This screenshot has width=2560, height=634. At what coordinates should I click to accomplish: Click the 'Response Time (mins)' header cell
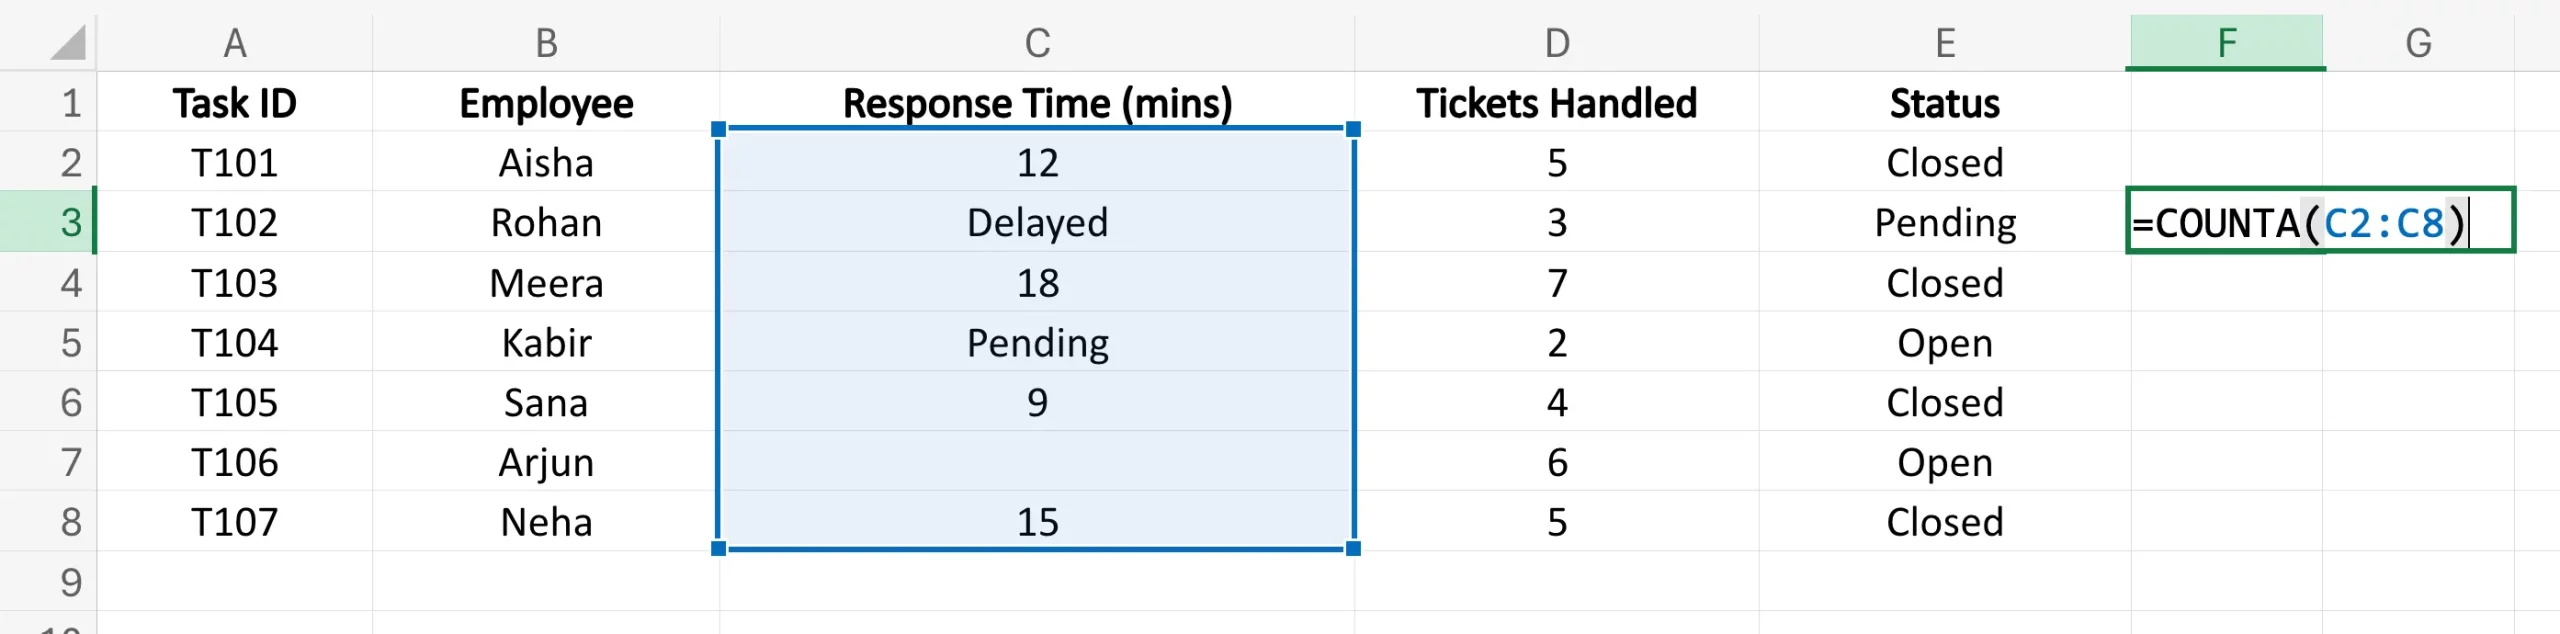point(1037,103)
